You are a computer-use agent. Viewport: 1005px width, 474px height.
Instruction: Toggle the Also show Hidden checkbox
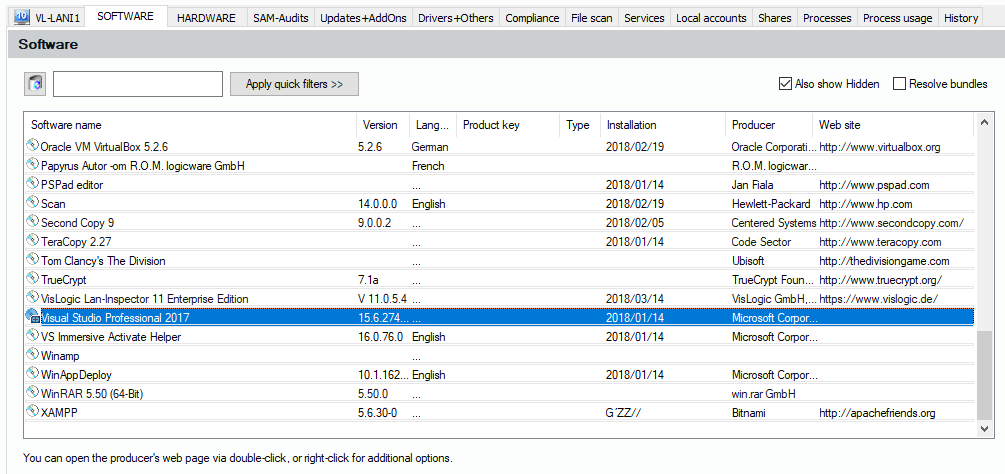785,84
